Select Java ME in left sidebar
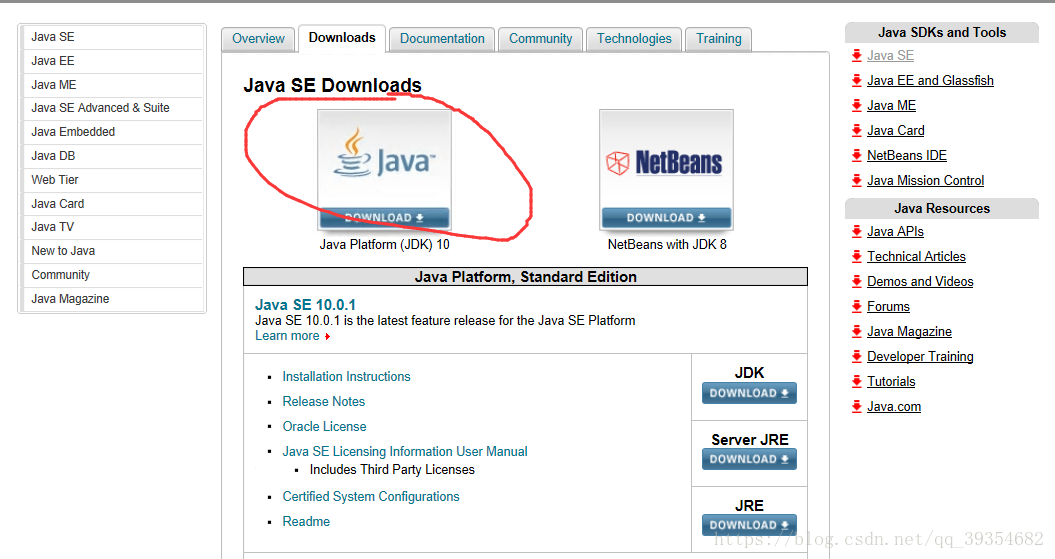1055x559 pixels. coord(112,85)
